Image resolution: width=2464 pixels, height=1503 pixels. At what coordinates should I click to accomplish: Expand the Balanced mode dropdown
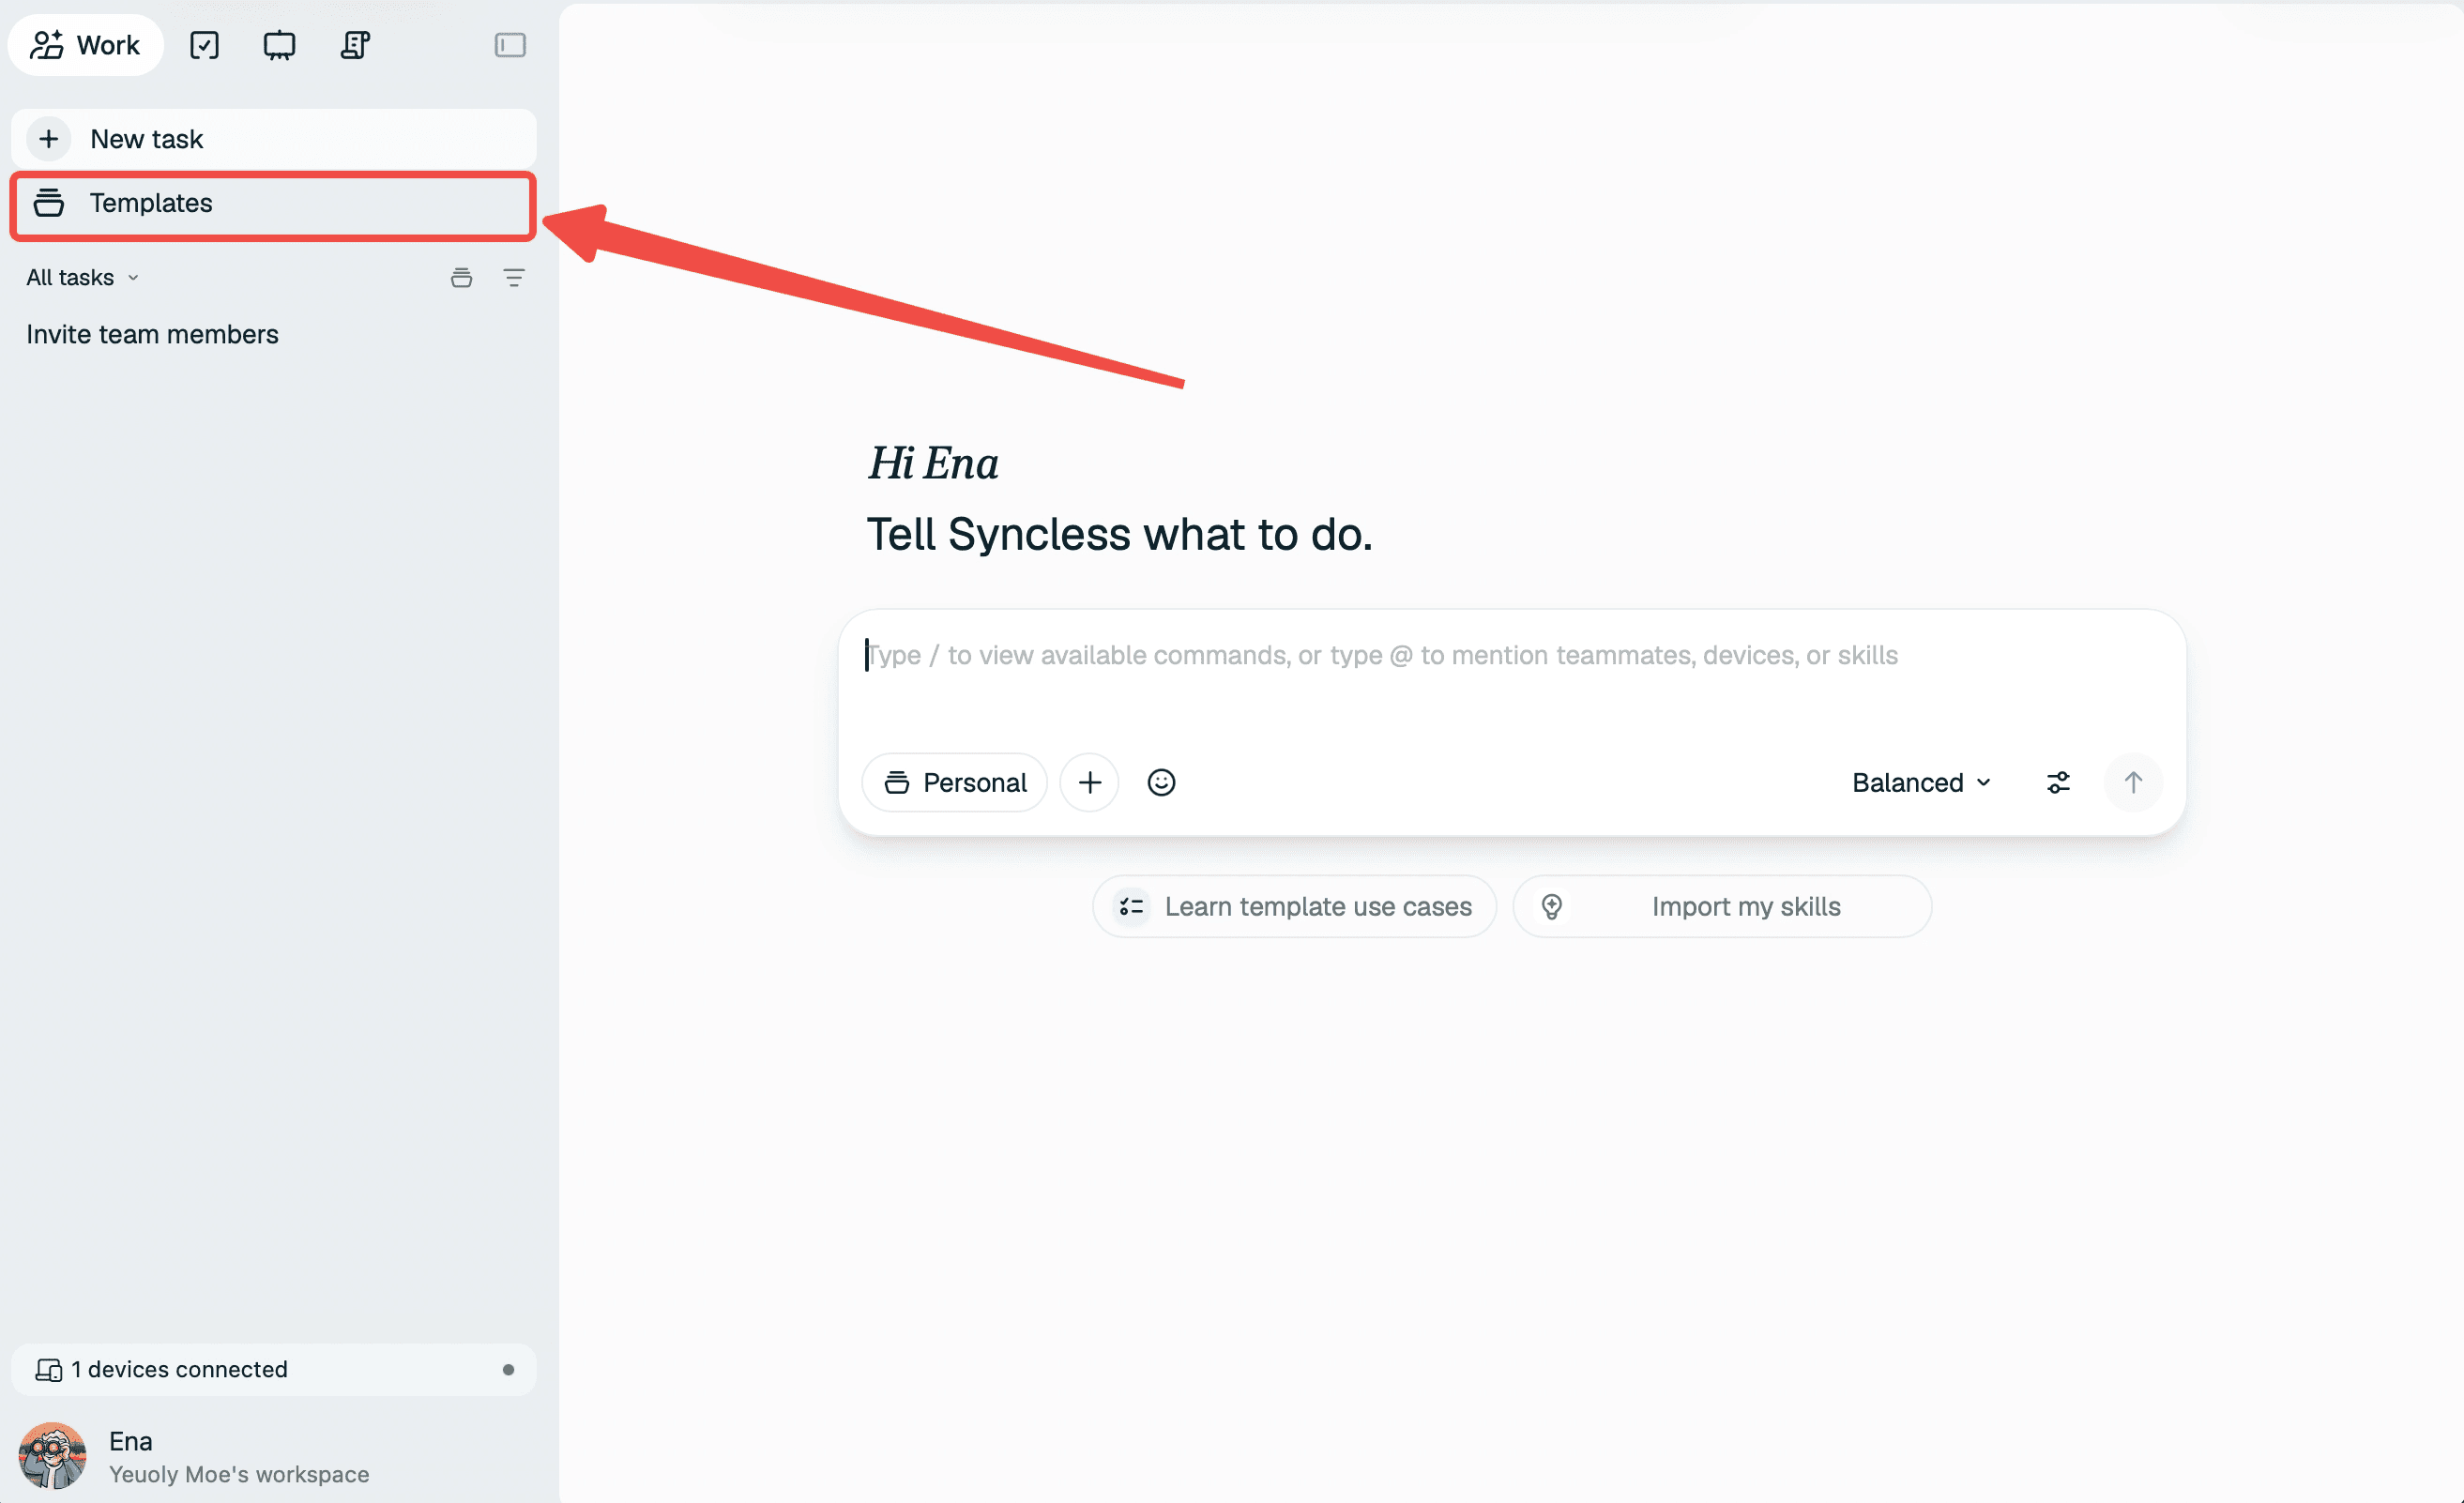click(x=1921, y=782)
